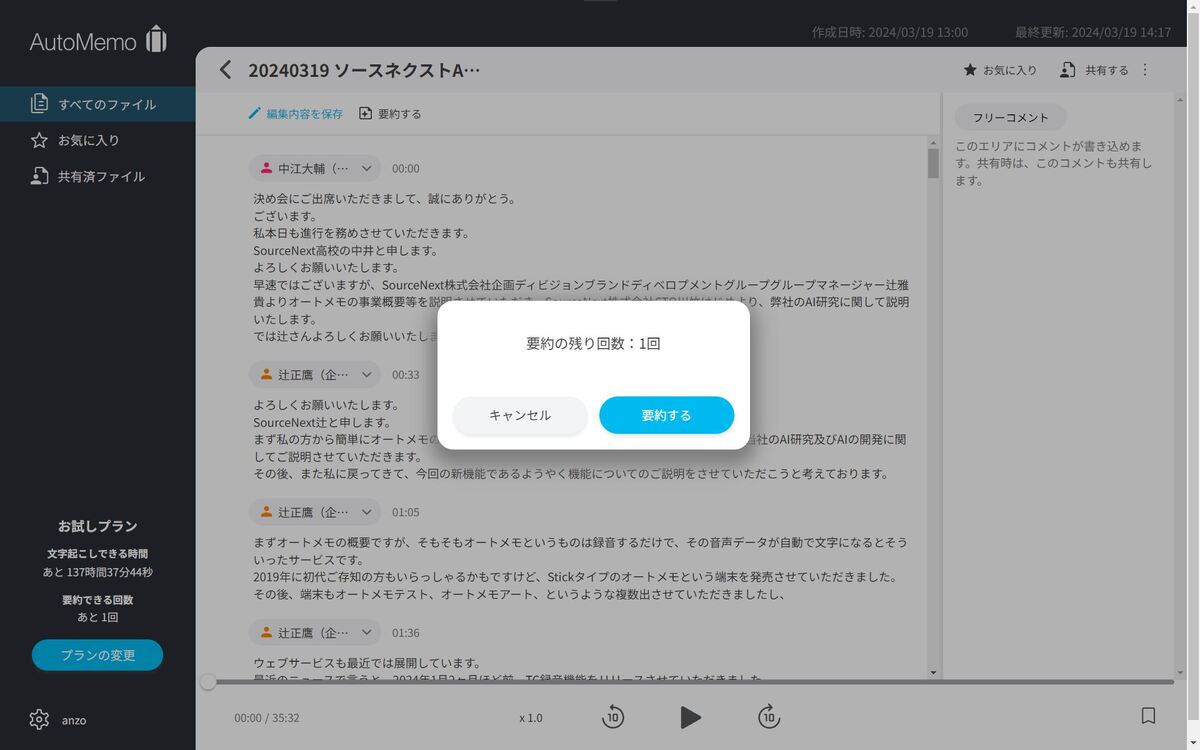Open すべてのファイル in sidebar

(x=97, y=104)
